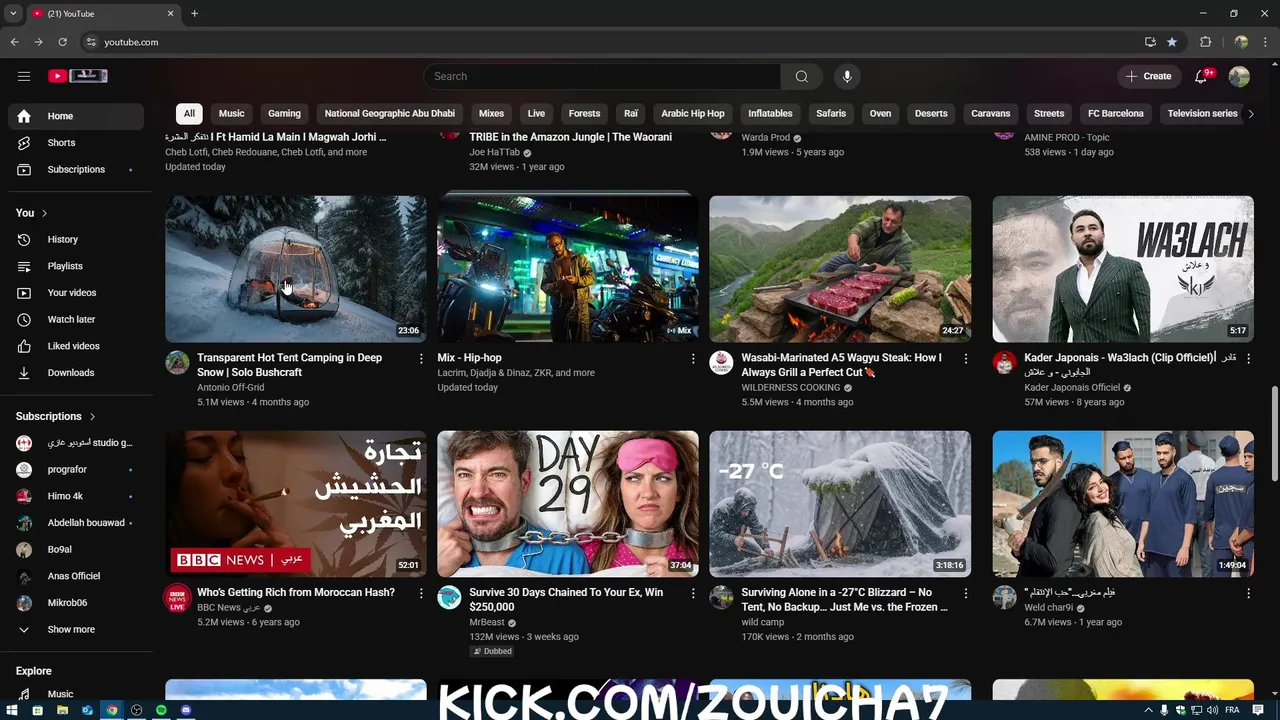Open Spotify from taskbar
Image resolution: width=1280 pixels, height=720 pixels.
[161, 710]
